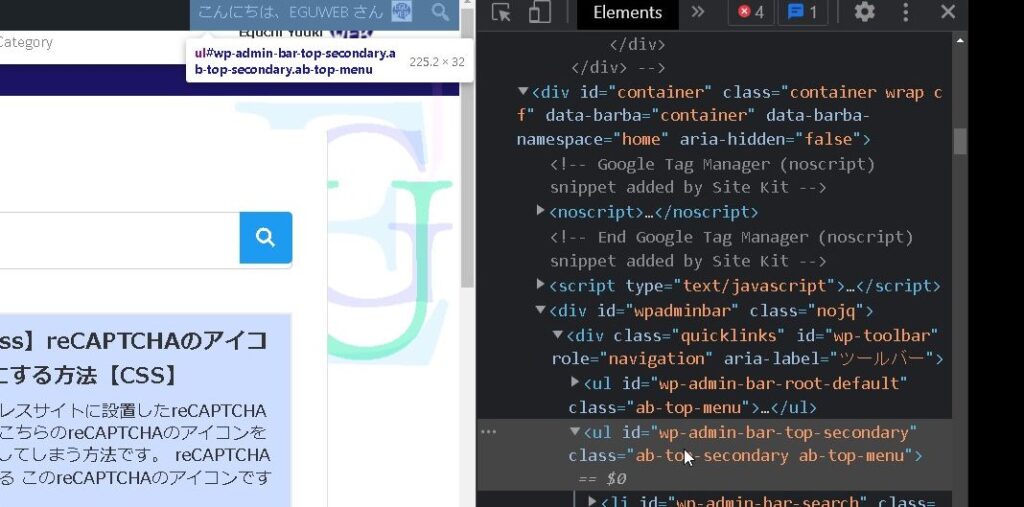Open the こんにちは、EGUWEB さん account link
Image resolution: width=1024 pixels, height=507 pixels.
tap(290, 13)
